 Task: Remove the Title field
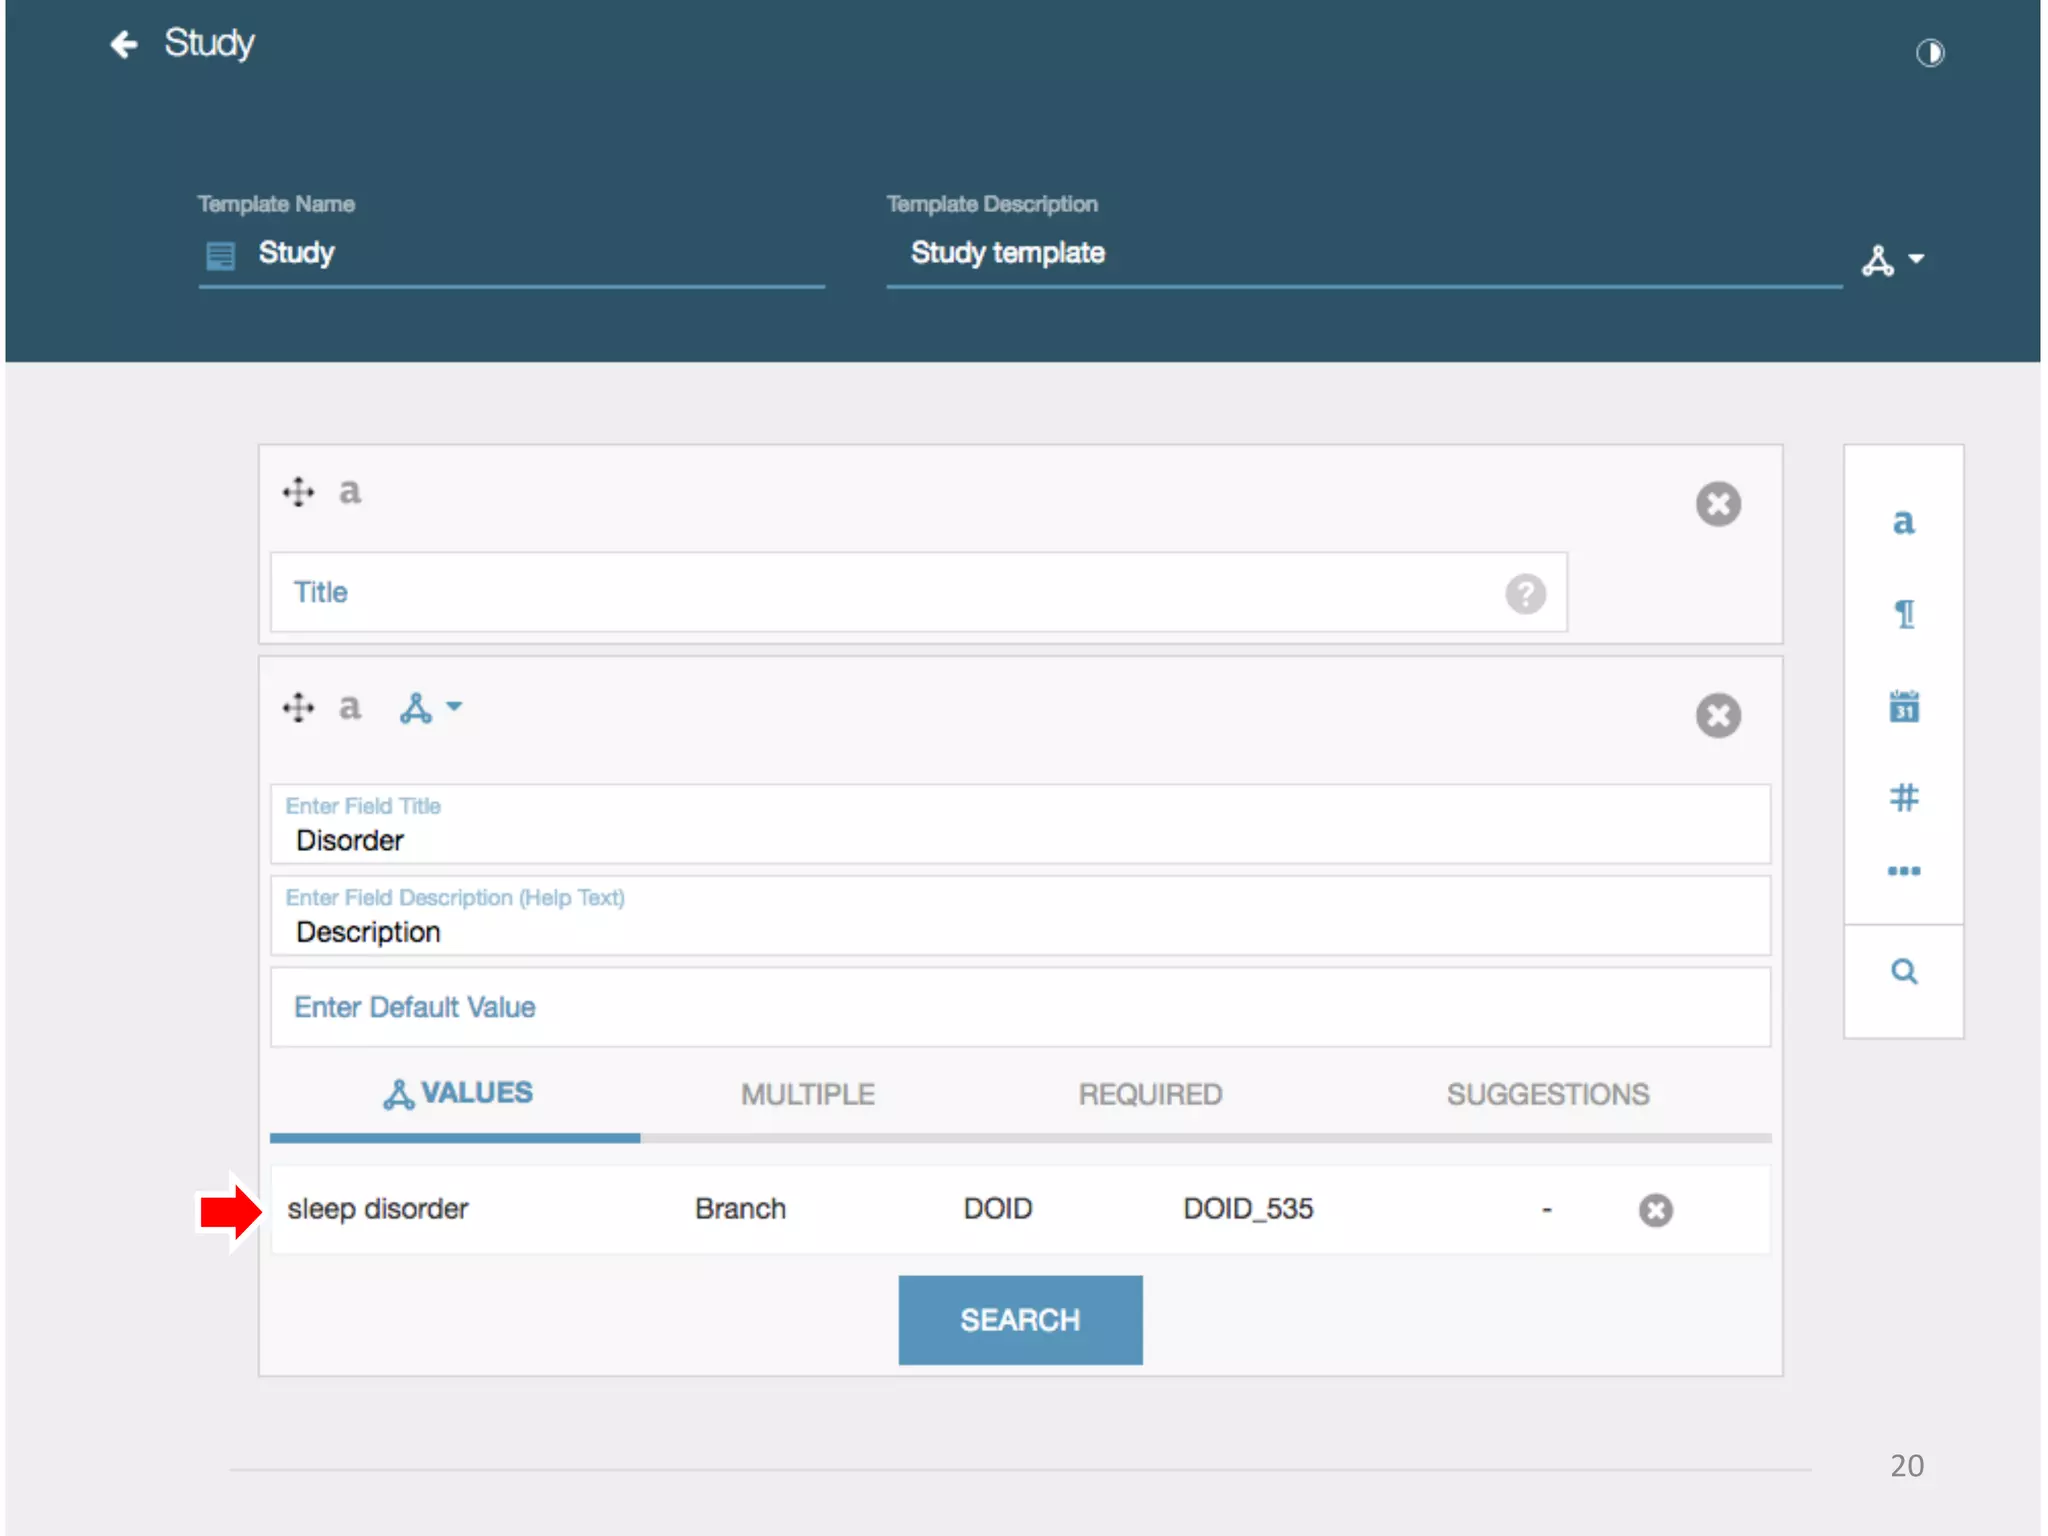pyautogui.click(x=1718, y=504)
